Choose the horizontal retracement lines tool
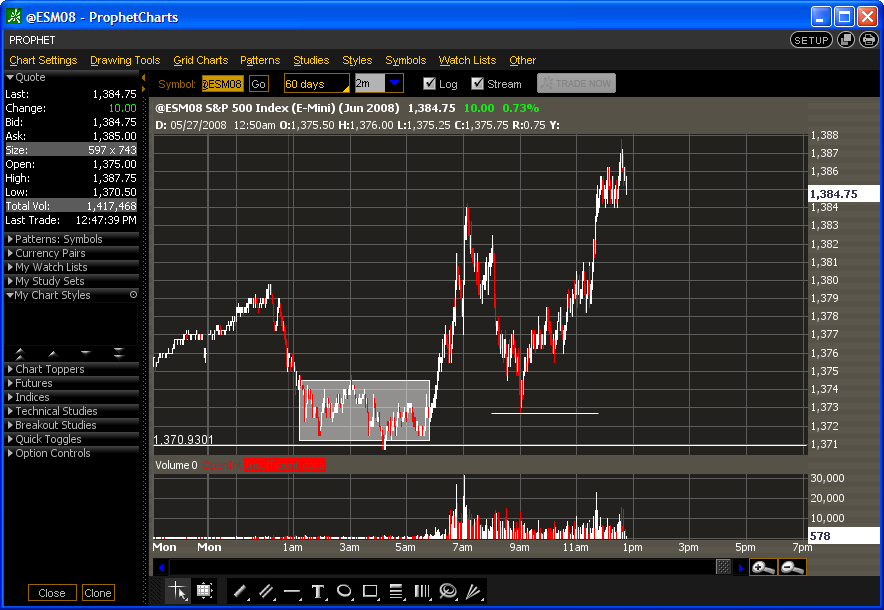This screenshot has width=884, height=610. coord(396,591)
